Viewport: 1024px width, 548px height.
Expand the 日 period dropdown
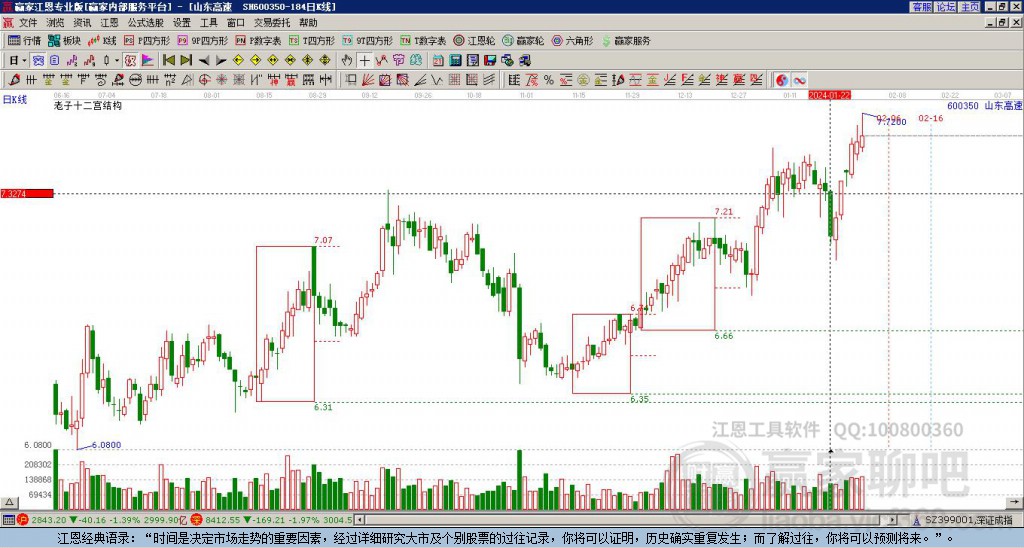coord(24,61)
